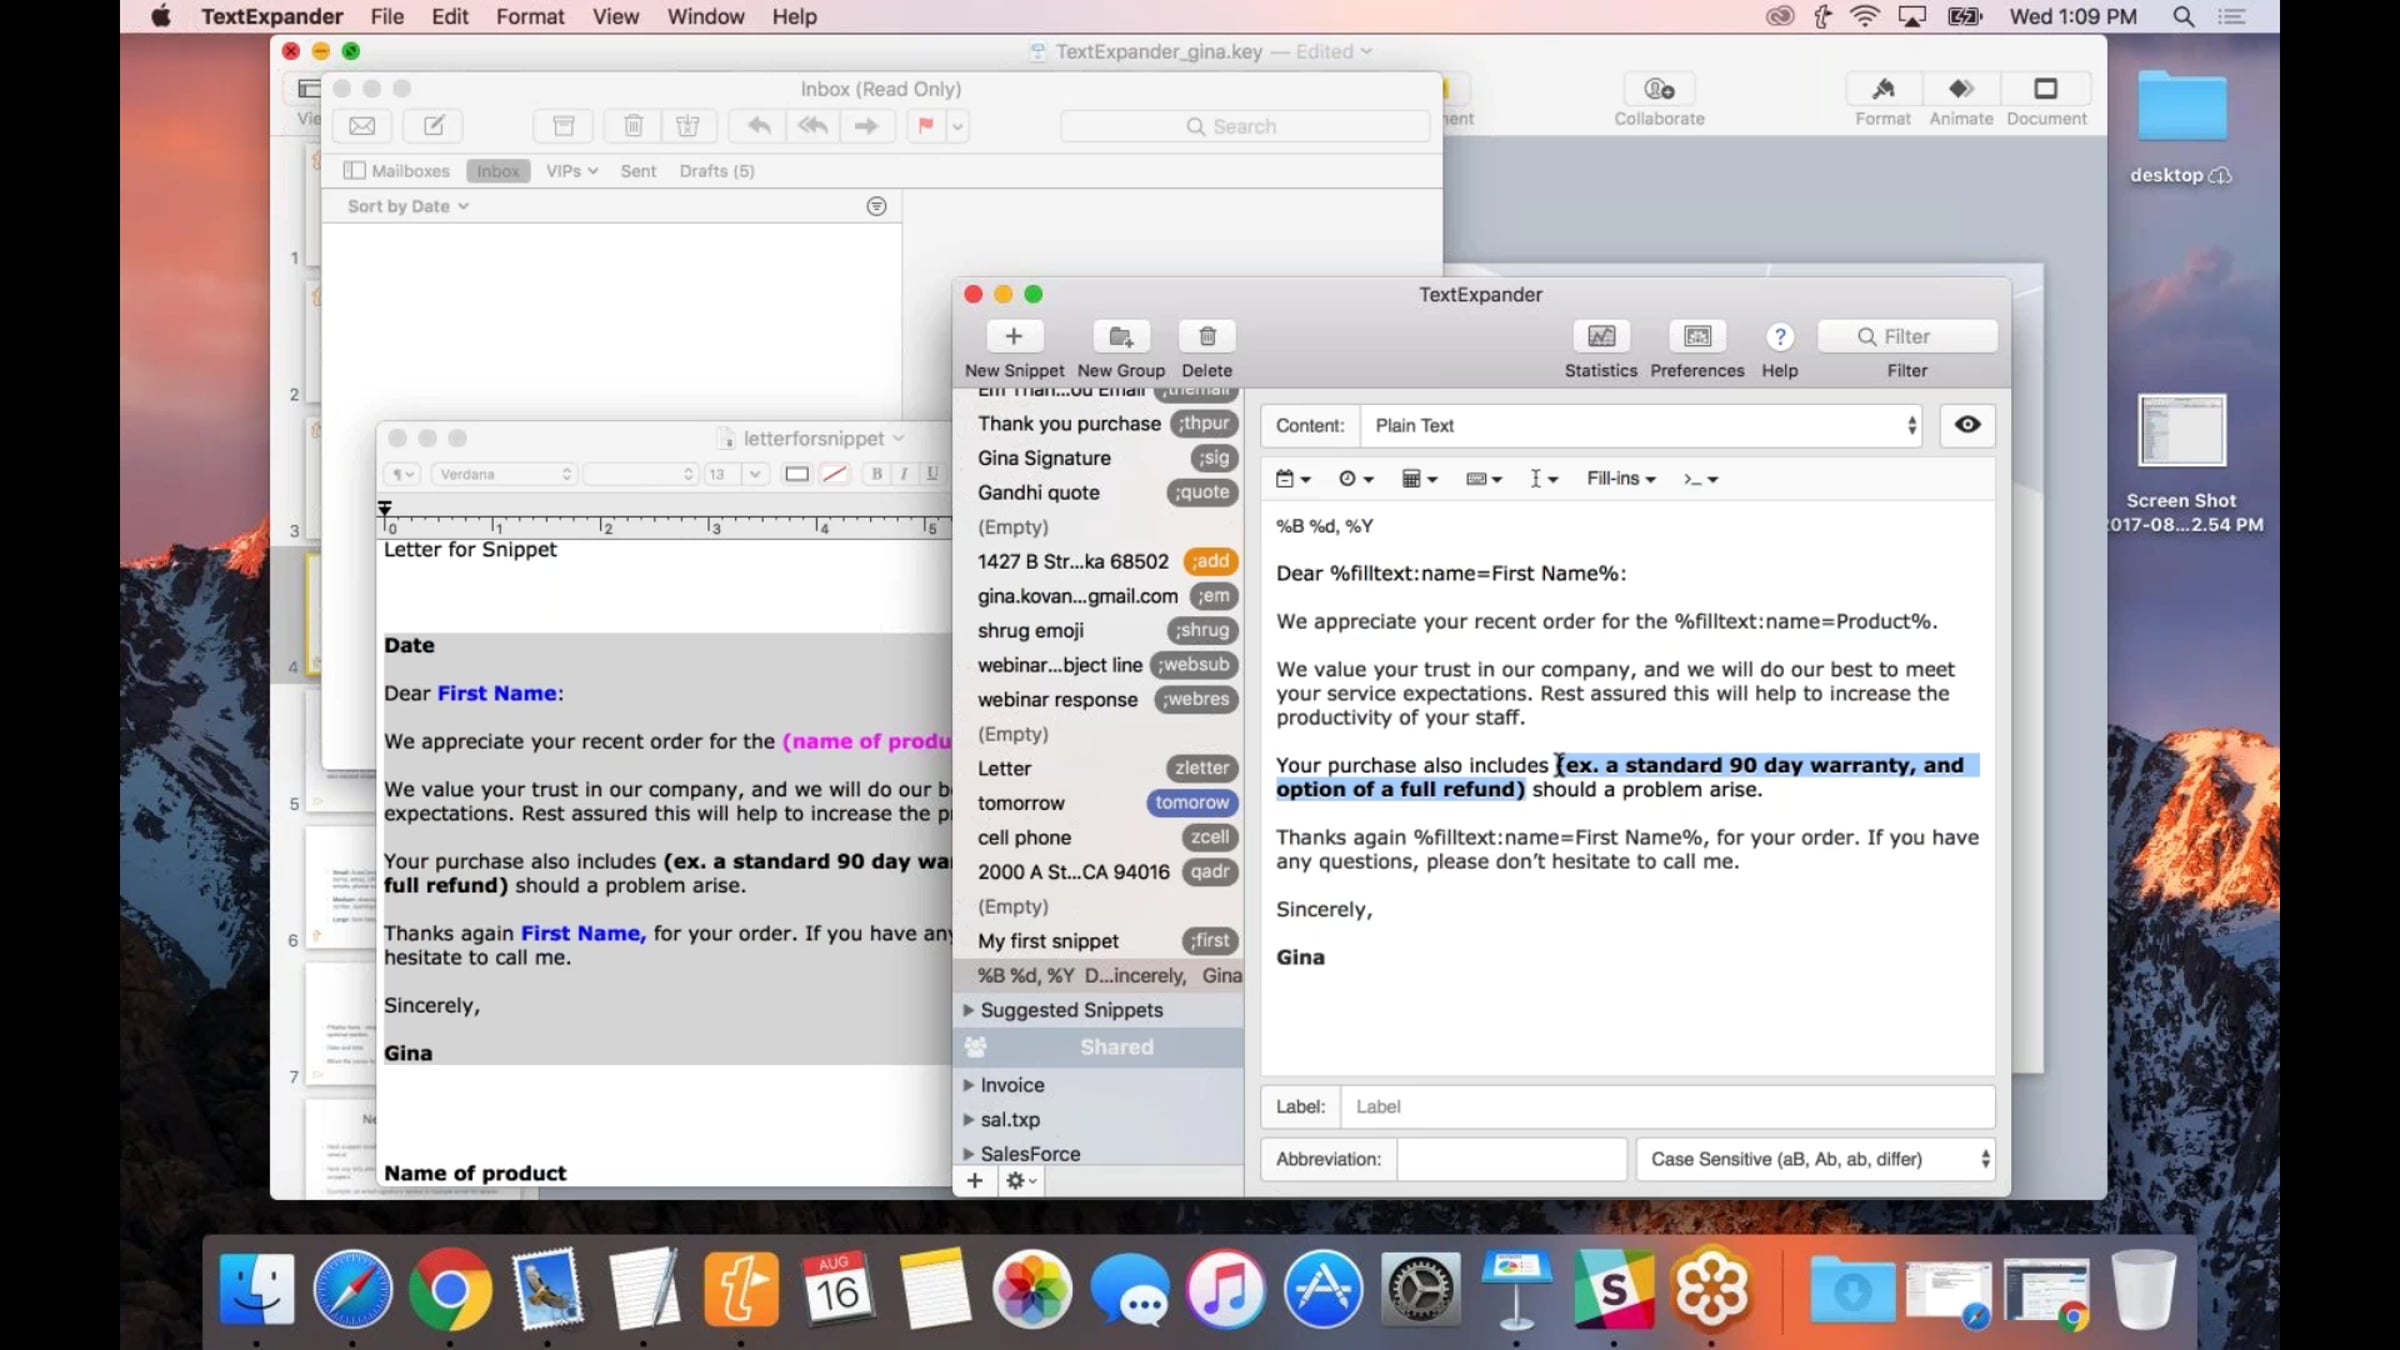The image size is (2400, 1350).
Task: Open the date math calculator dropdown
Action: coord(1419,479)
